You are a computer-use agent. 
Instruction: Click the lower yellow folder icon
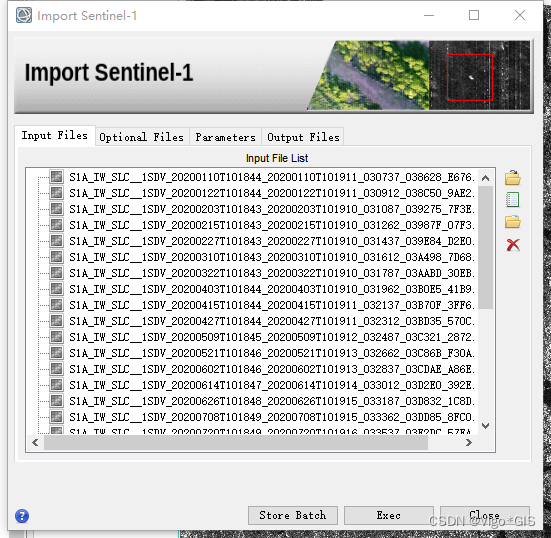click(x=513, y=222)
